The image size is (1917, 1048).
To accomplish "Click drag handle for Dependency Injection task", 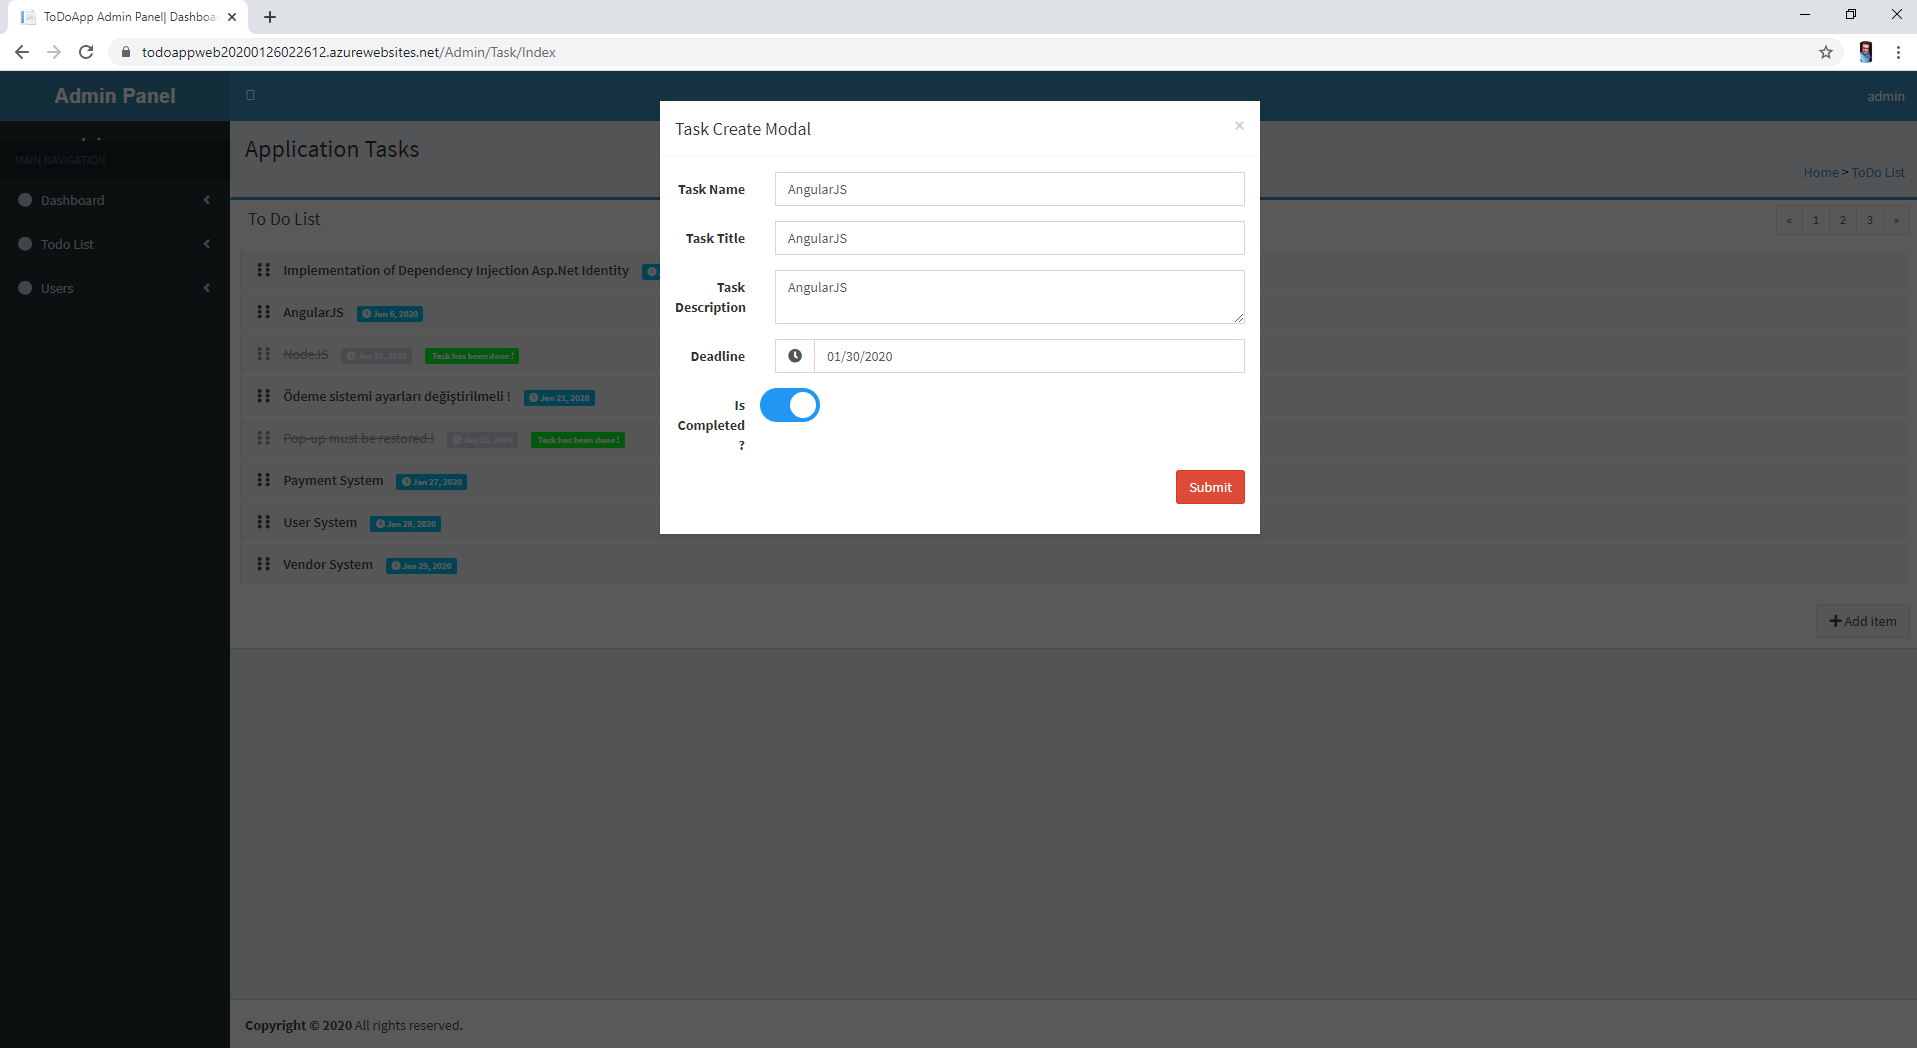I will [x=264, y=270].
